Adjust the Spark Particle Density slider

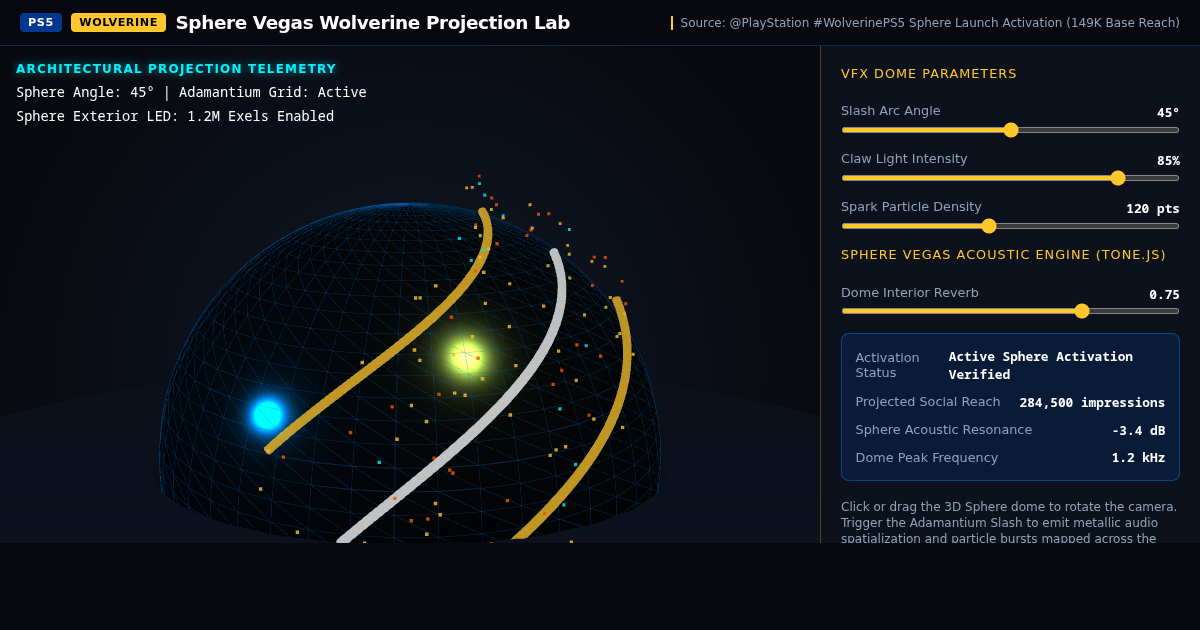1010,226
